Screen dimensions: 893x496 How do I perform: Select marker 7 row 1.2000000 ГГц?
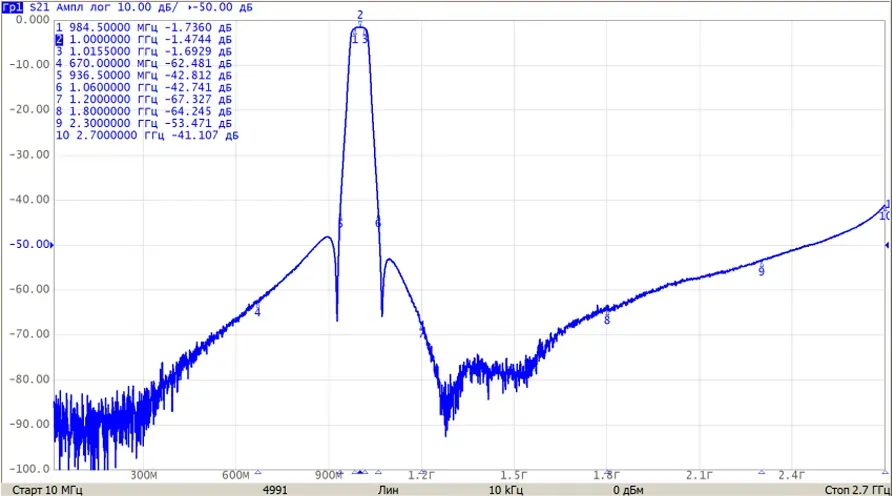(144, 99)
